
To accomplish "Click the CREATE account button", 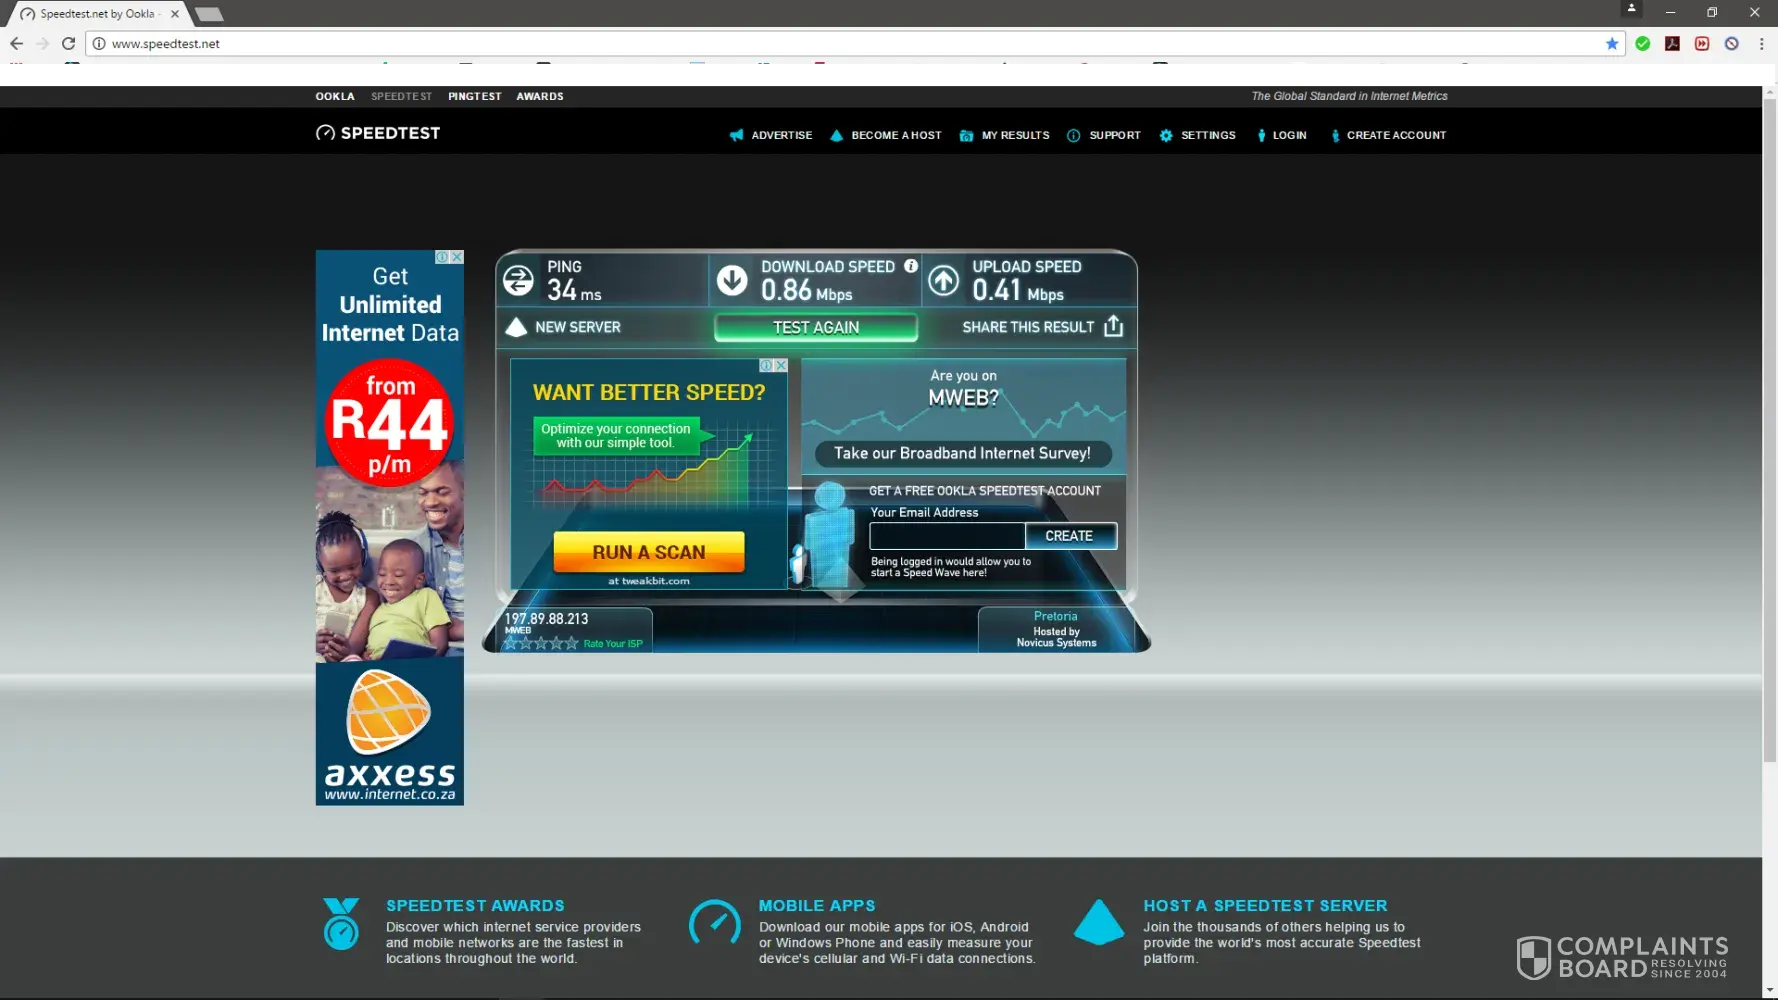I will tap(1069, 536).
